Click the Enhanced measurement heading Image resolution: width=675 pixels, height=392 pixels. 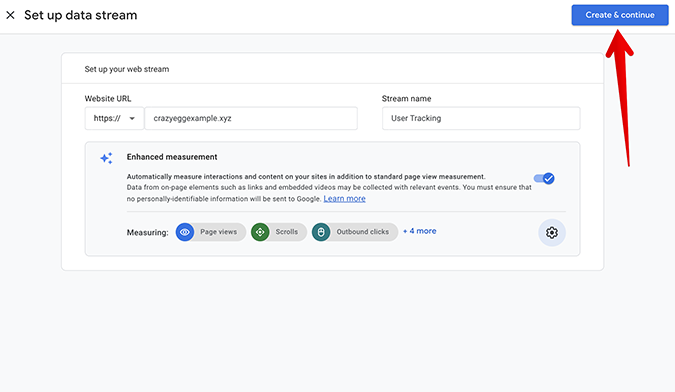pos(172,157)
